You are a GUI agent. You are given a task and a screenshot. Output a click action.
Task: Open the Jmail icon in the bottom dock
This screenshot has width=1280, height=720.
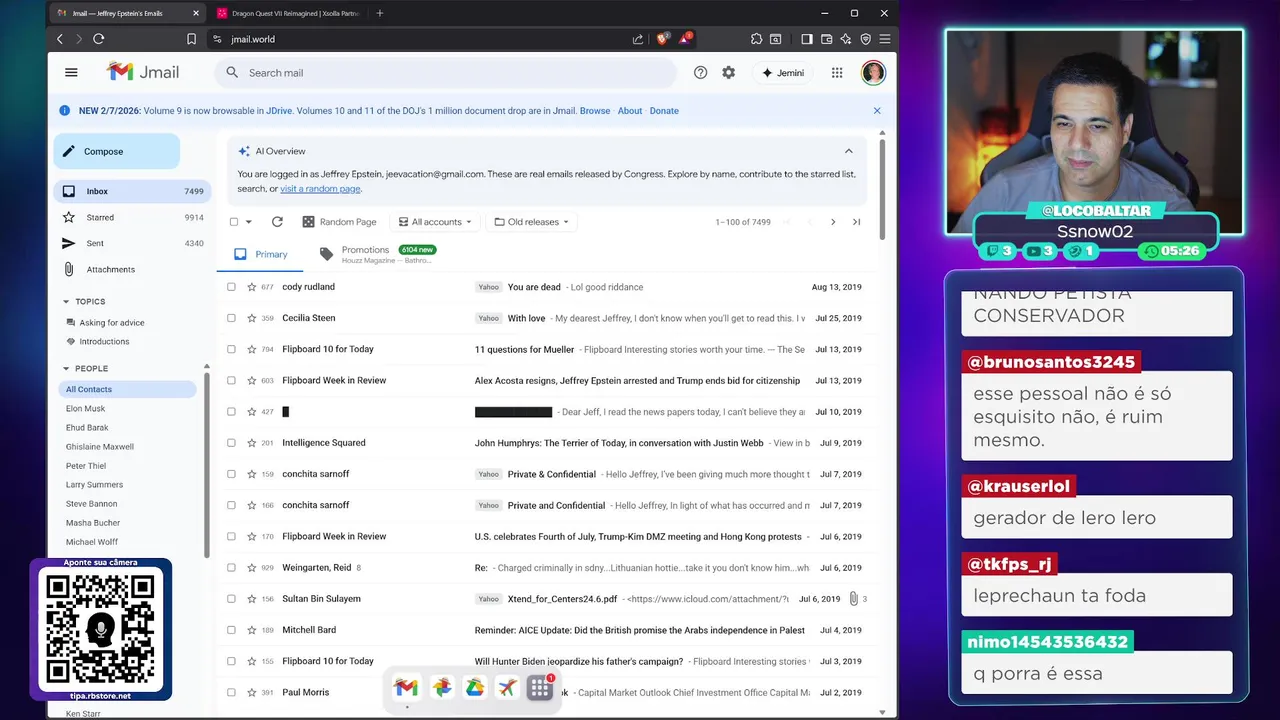click(x=405, y=687)
